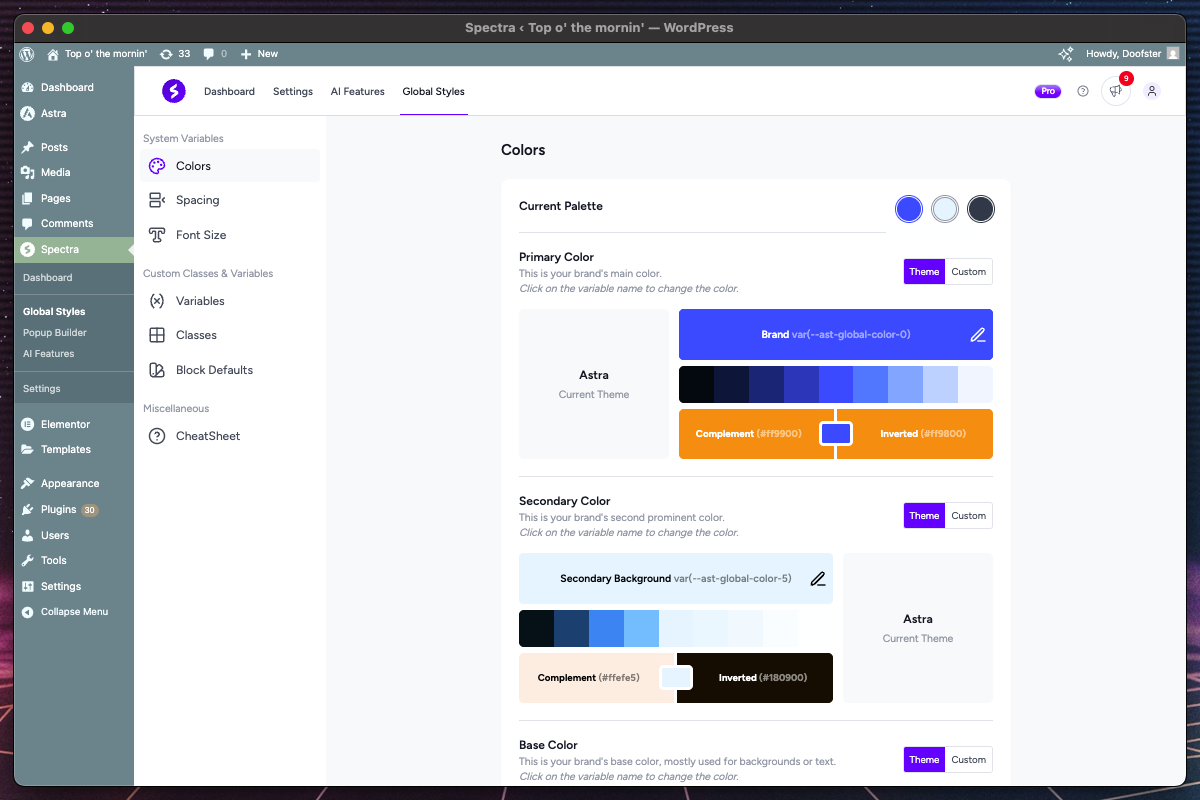This screenshot has width=1200, height=800.
Task: Click the Spectra logo icon
Action: click(x=174, y=91)
